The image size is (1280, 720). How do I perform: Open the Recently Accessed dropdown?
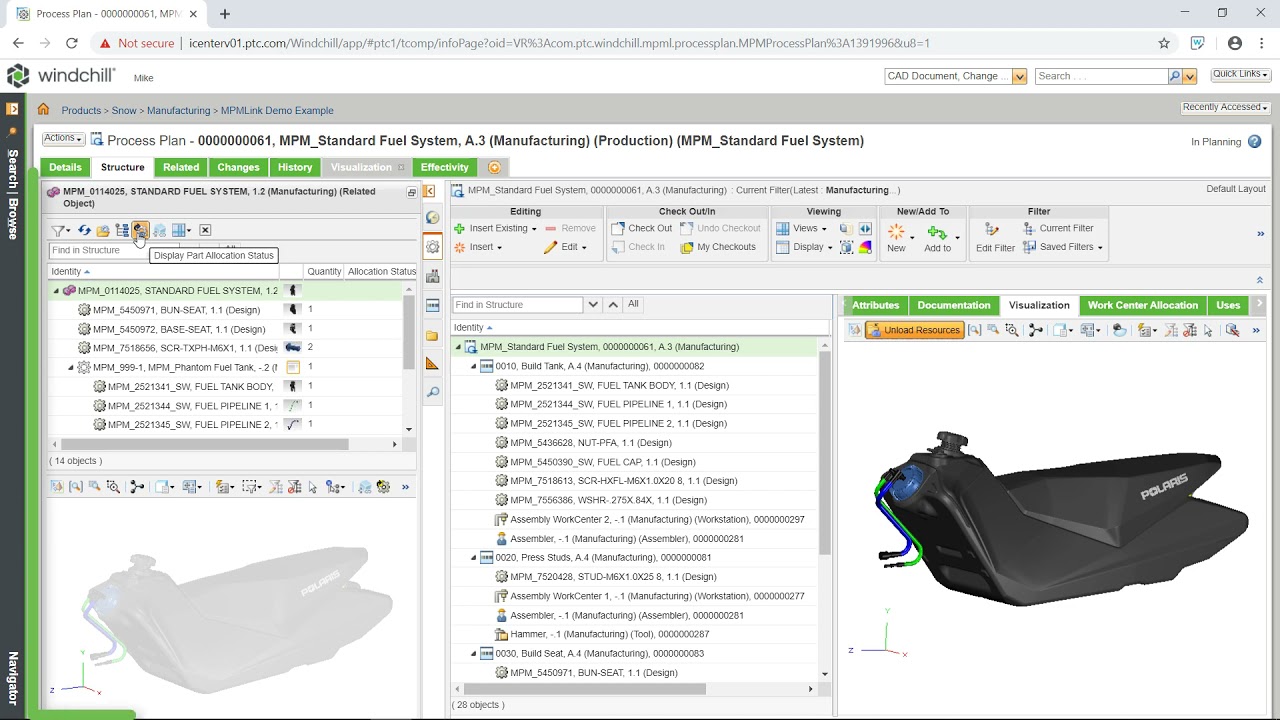1225,108
